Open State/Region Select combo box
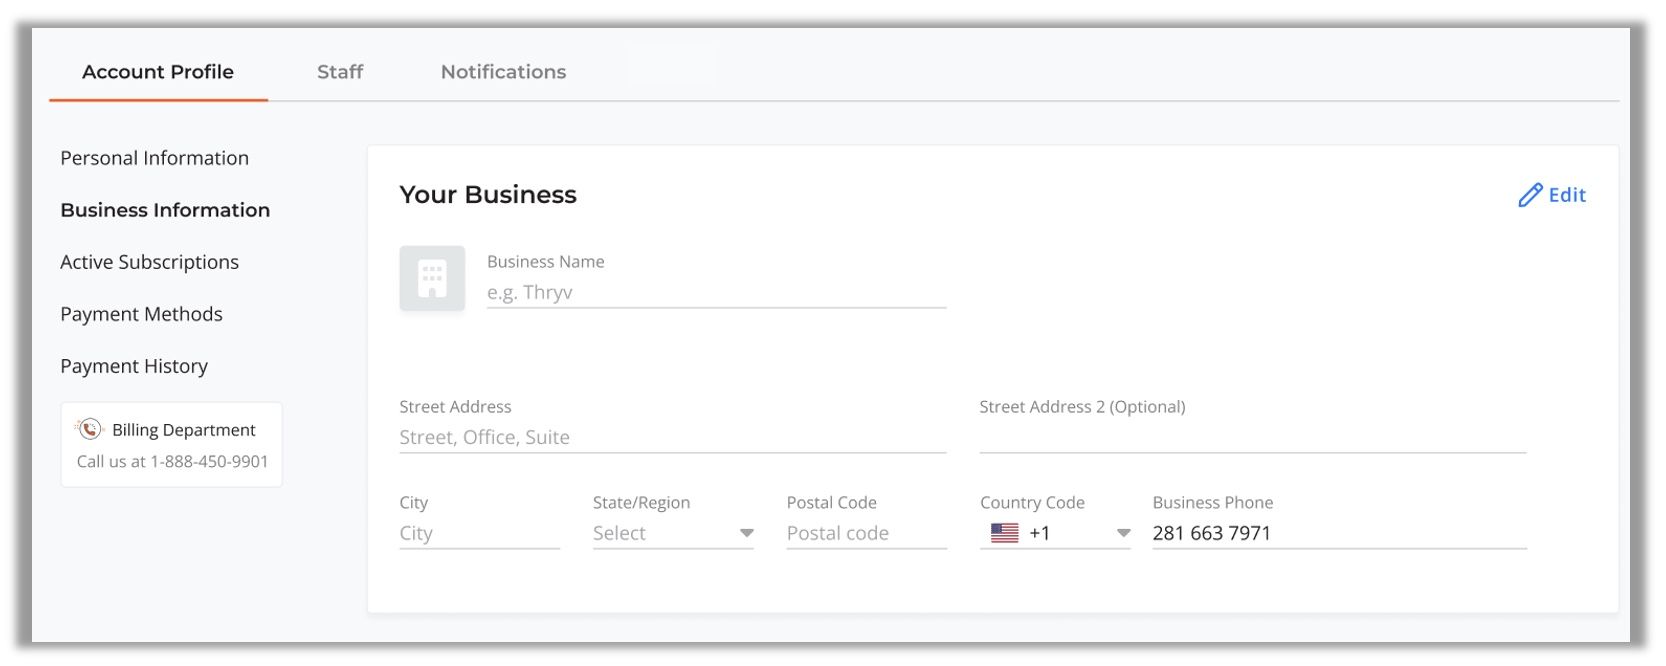Screen dimensions: 1666x666 [x=660, y=533]
